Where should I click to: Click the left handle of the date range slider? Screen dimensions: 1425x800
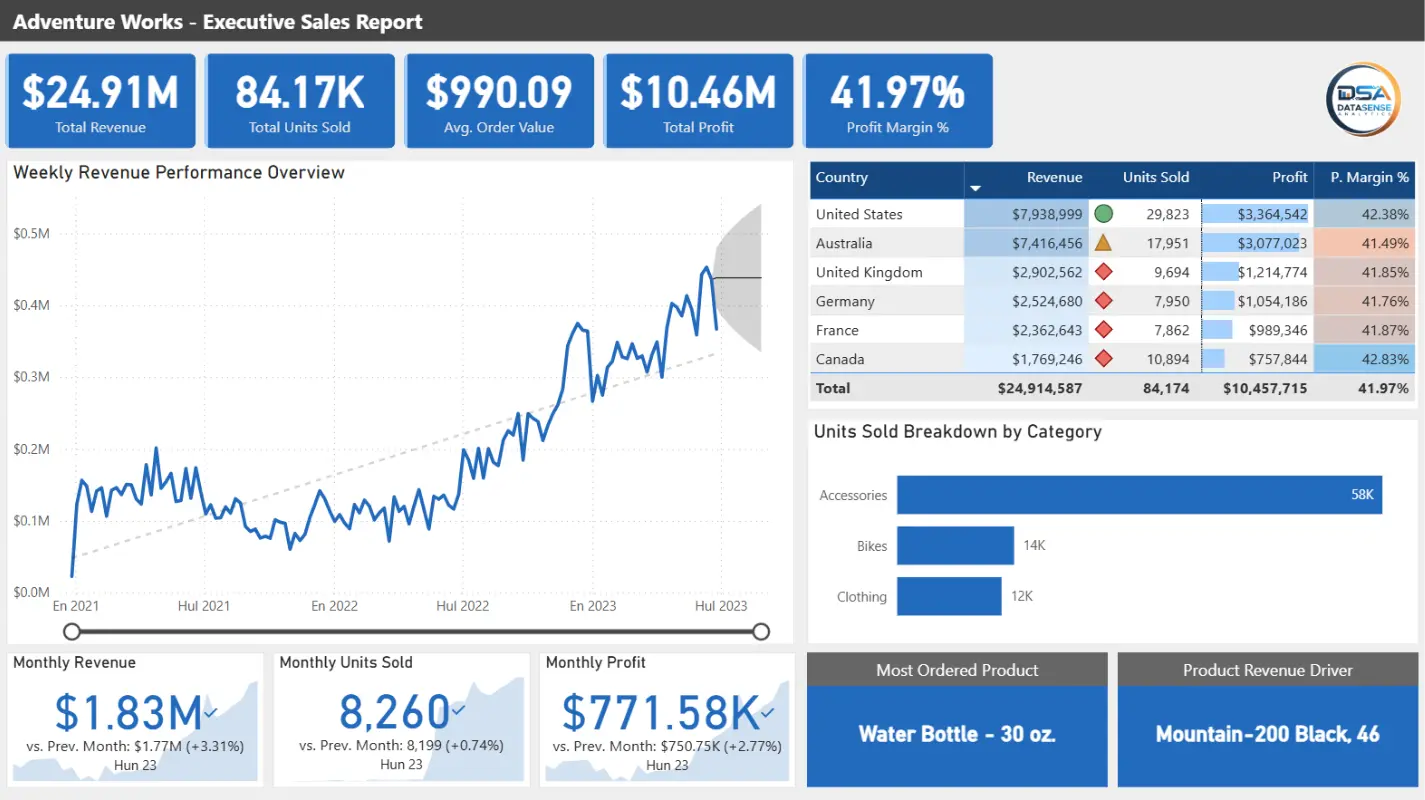click(72, 631)
